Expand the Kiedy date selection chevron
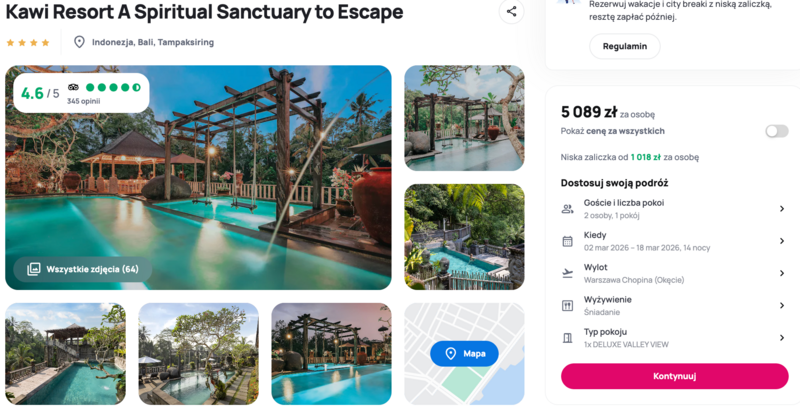The width and height of the screenshot is (800, 415). click(781, 241)
